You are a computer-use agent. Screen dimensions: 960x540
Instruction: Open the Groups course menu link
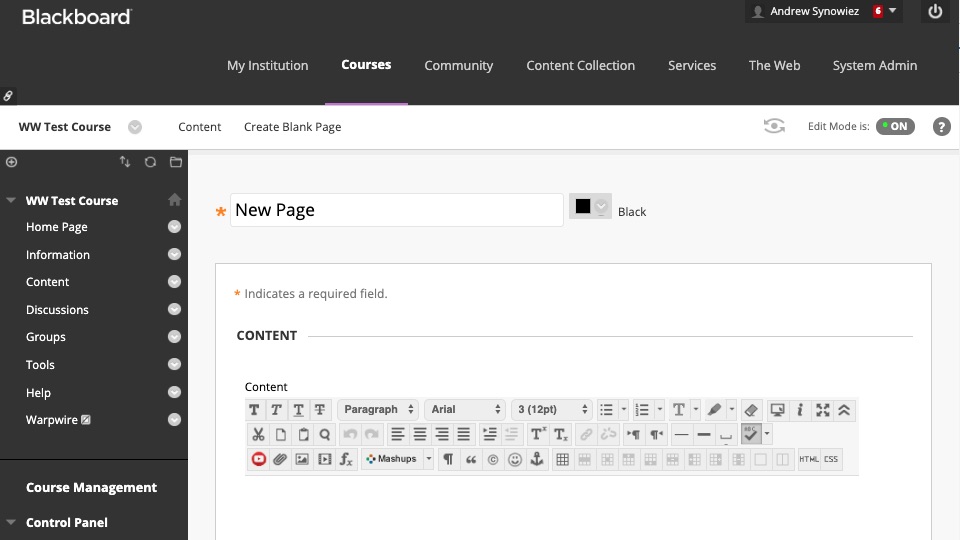pos(45,337)
